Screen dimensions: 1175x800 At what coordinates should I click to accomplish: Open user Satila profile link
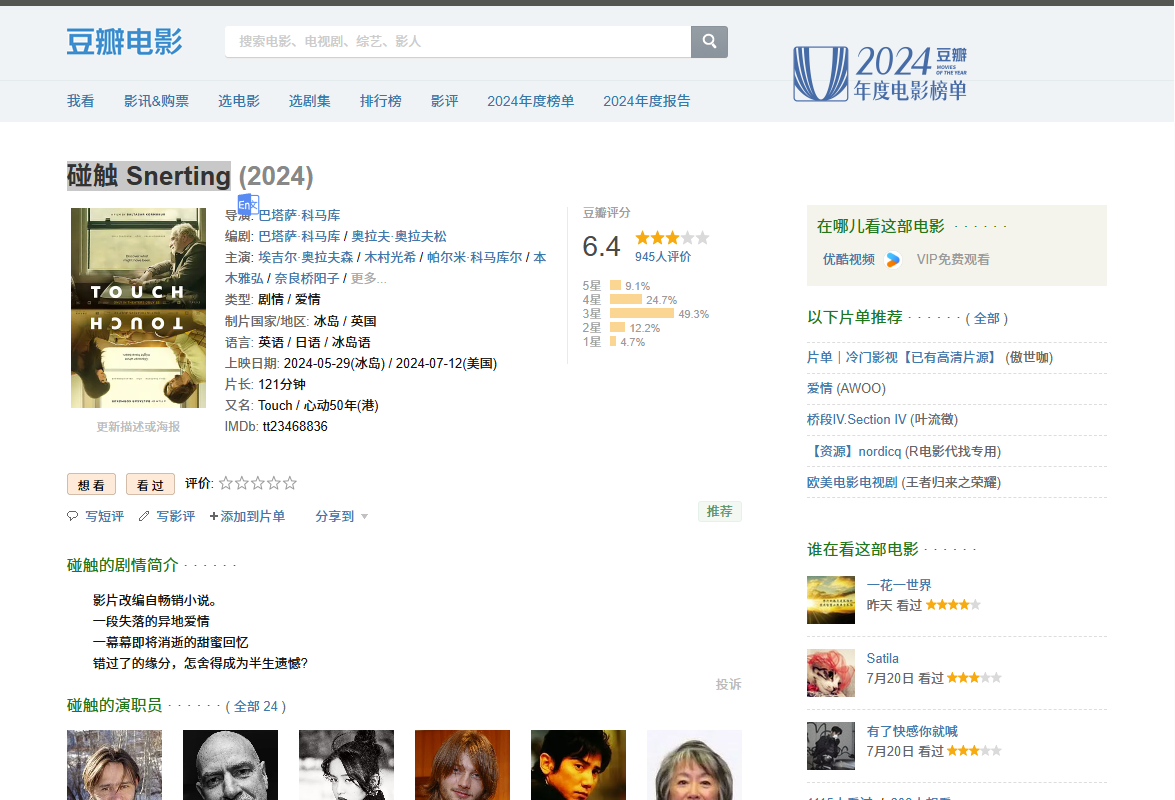pos(883,658)
